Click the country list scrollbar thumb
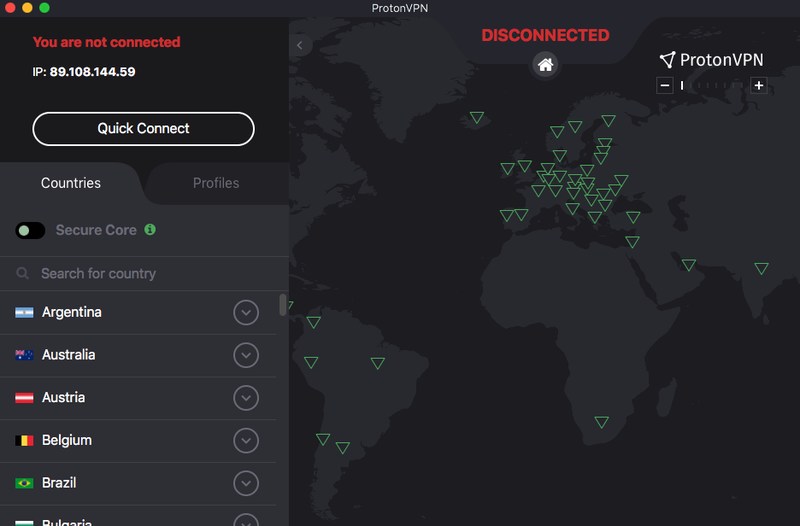 pyautogui.click(x=283, y=305)
